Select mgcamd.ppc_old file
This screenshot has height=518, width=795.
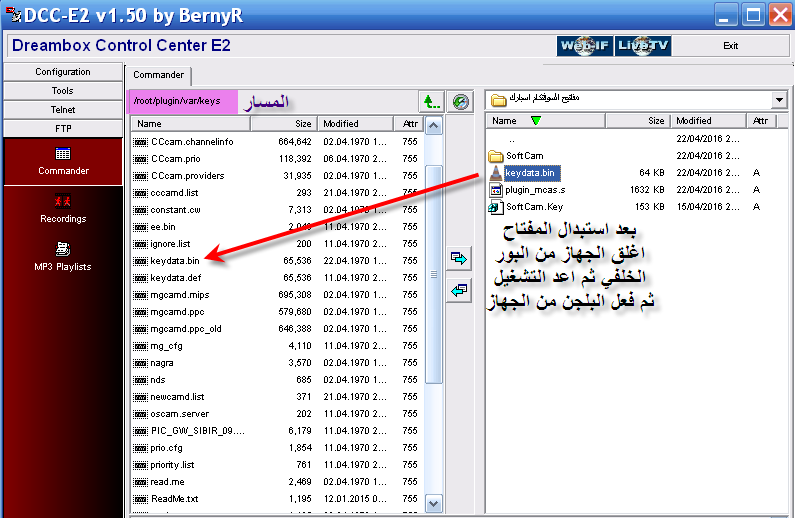click(x=186, y=328)
